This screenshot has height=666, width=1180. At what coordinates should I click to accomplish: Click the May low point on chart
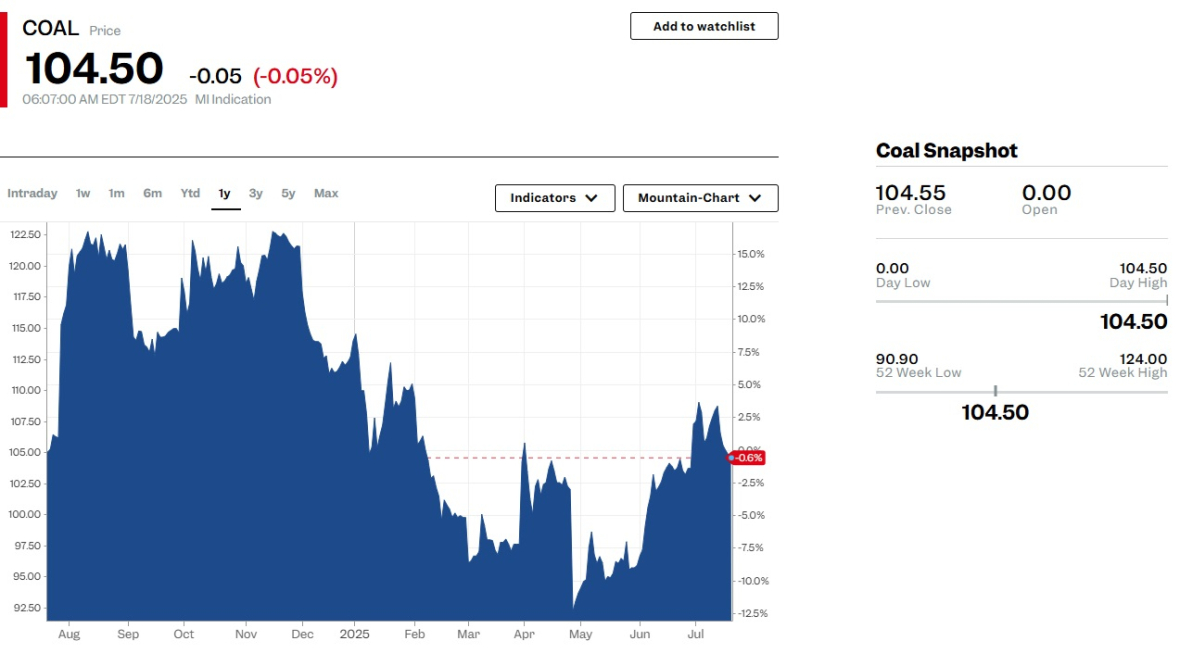pos(573,608)
